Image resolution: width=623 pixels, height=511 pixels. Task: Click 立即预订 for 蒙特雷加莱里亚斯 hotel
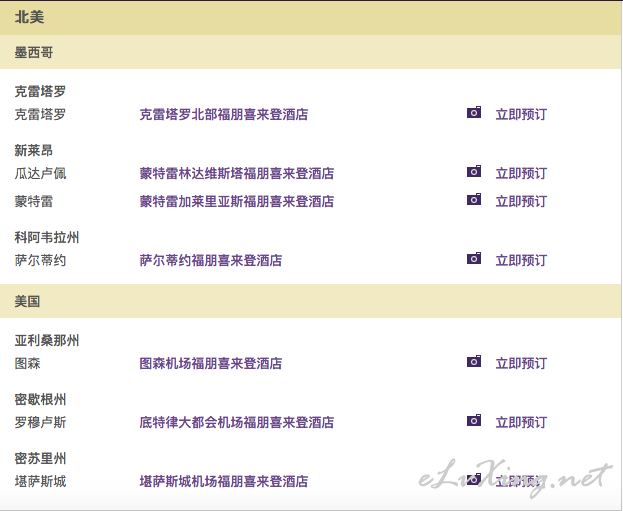pyautogui.click(x=521, y=201)
